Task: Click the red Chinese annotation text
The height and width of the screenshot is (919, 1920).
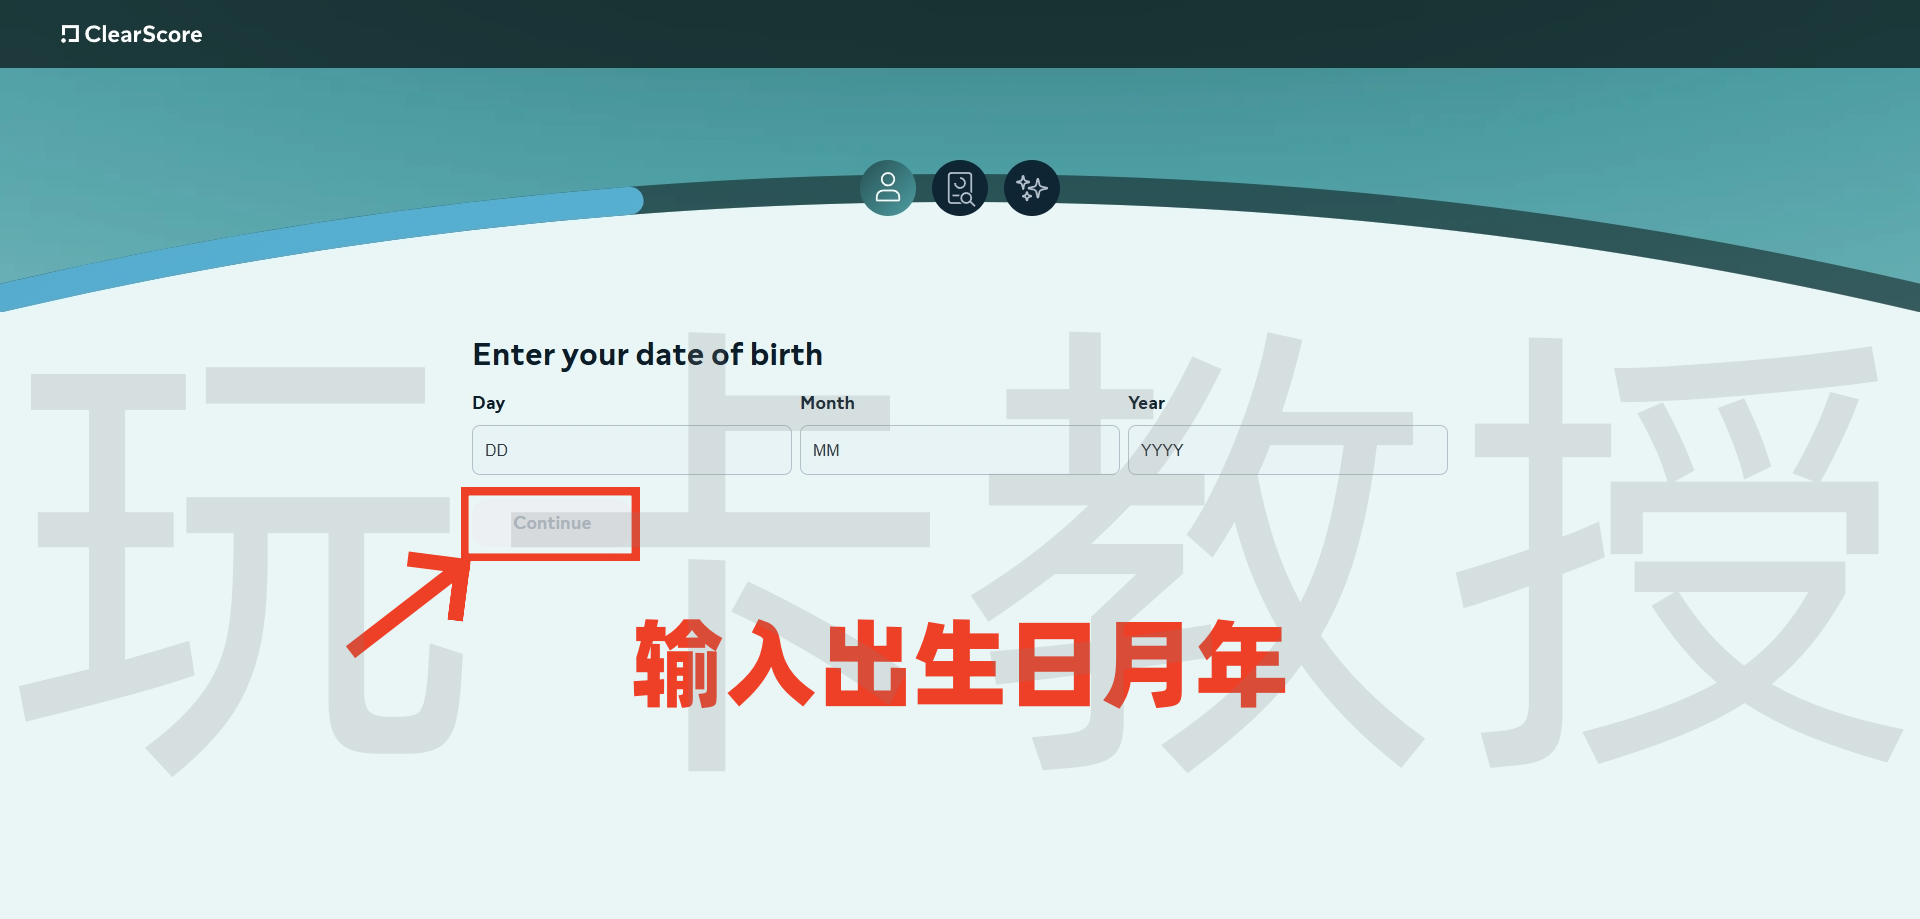Action: [x=959, y=663]
